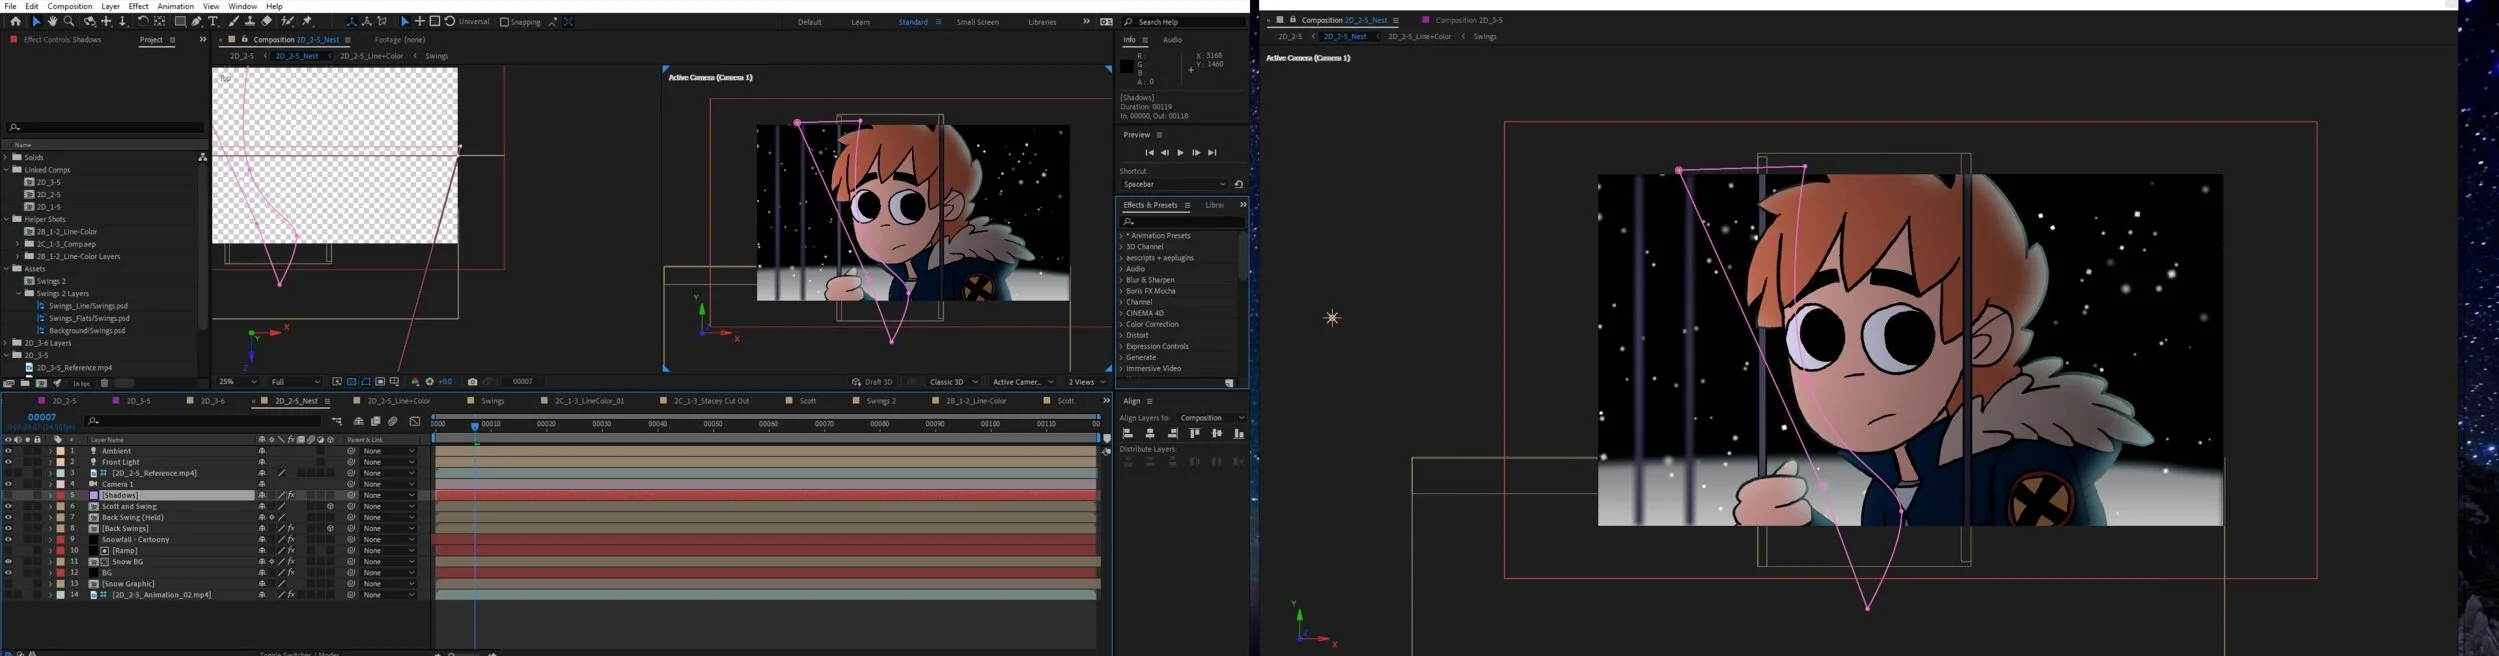This screenshot has width=2499, height=656.
Task: Reset the Preview shortcut settings icon
Action: (x=1239, y=184)
